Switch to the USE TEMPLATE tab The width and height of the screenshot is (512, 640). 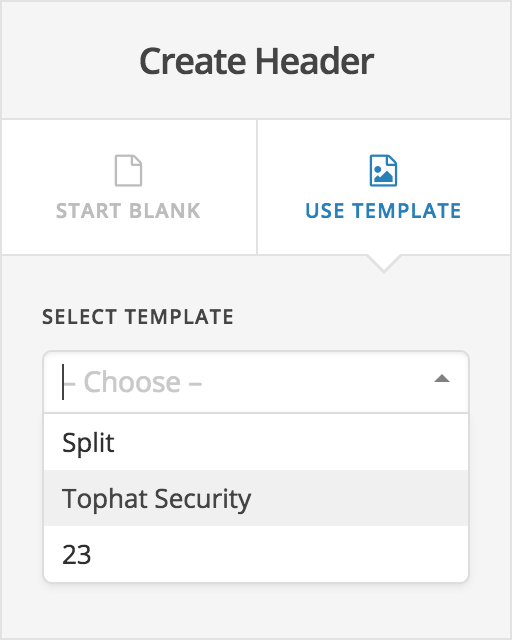click(384, 187)
